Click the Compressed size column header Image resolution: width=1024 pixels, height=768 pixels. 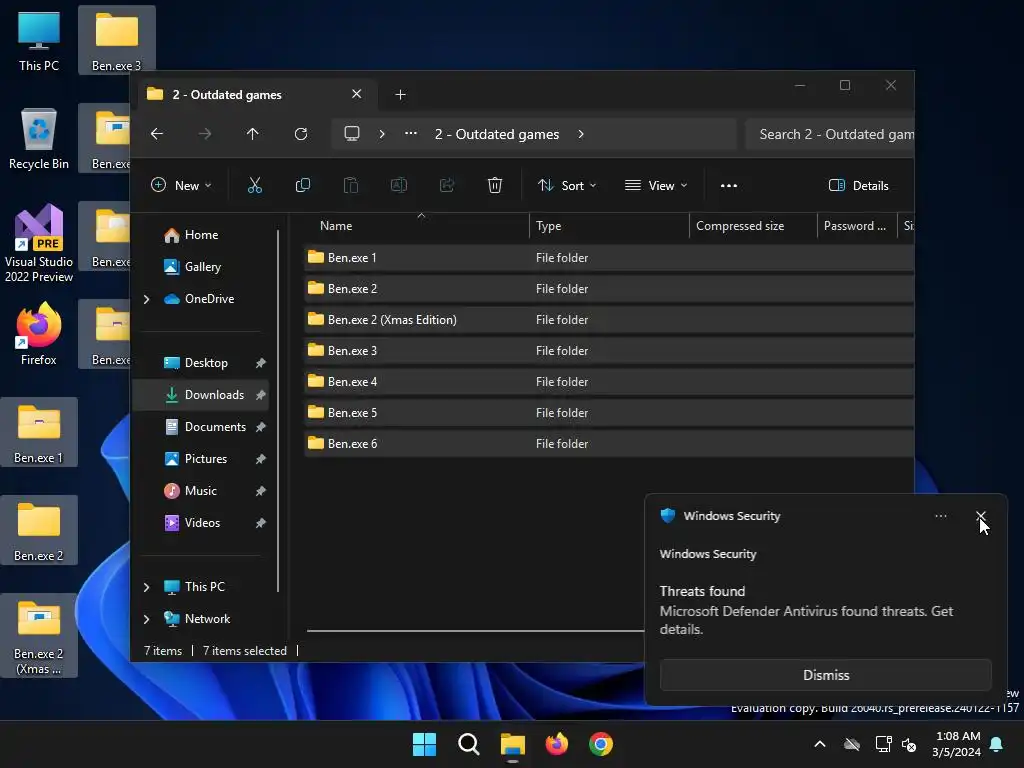click(x=753, y=226)
